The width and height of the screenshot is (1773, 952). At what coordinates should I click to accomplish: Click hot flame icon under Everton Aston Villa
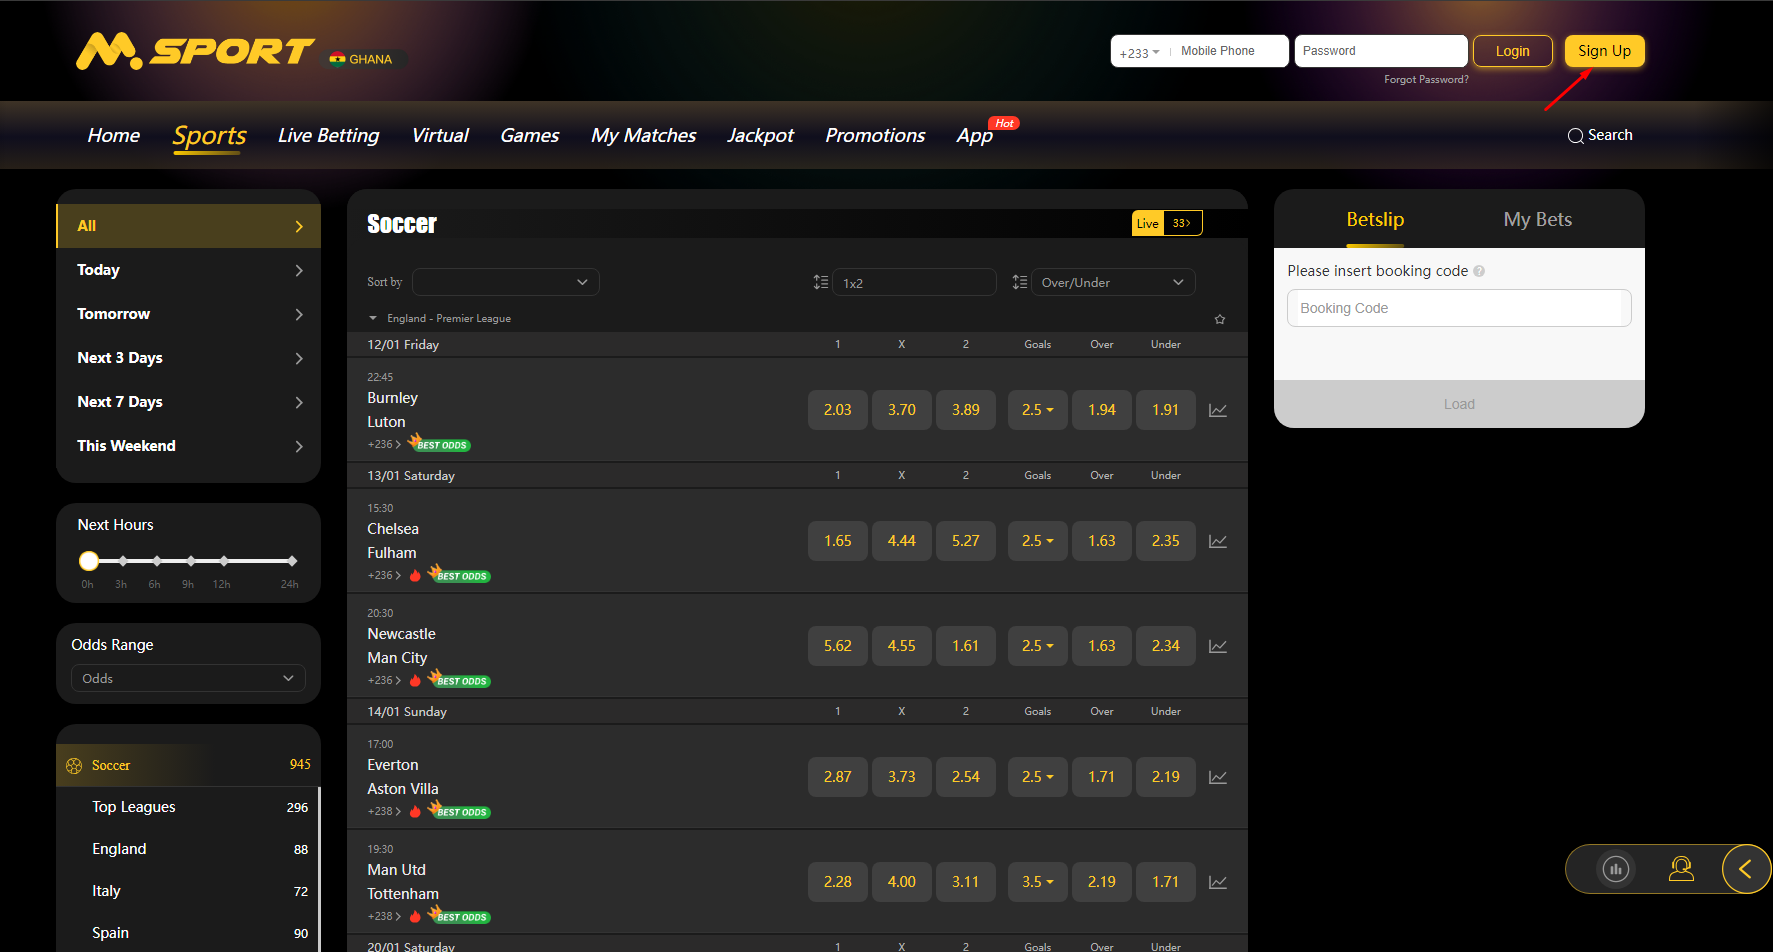click(415, 811)
